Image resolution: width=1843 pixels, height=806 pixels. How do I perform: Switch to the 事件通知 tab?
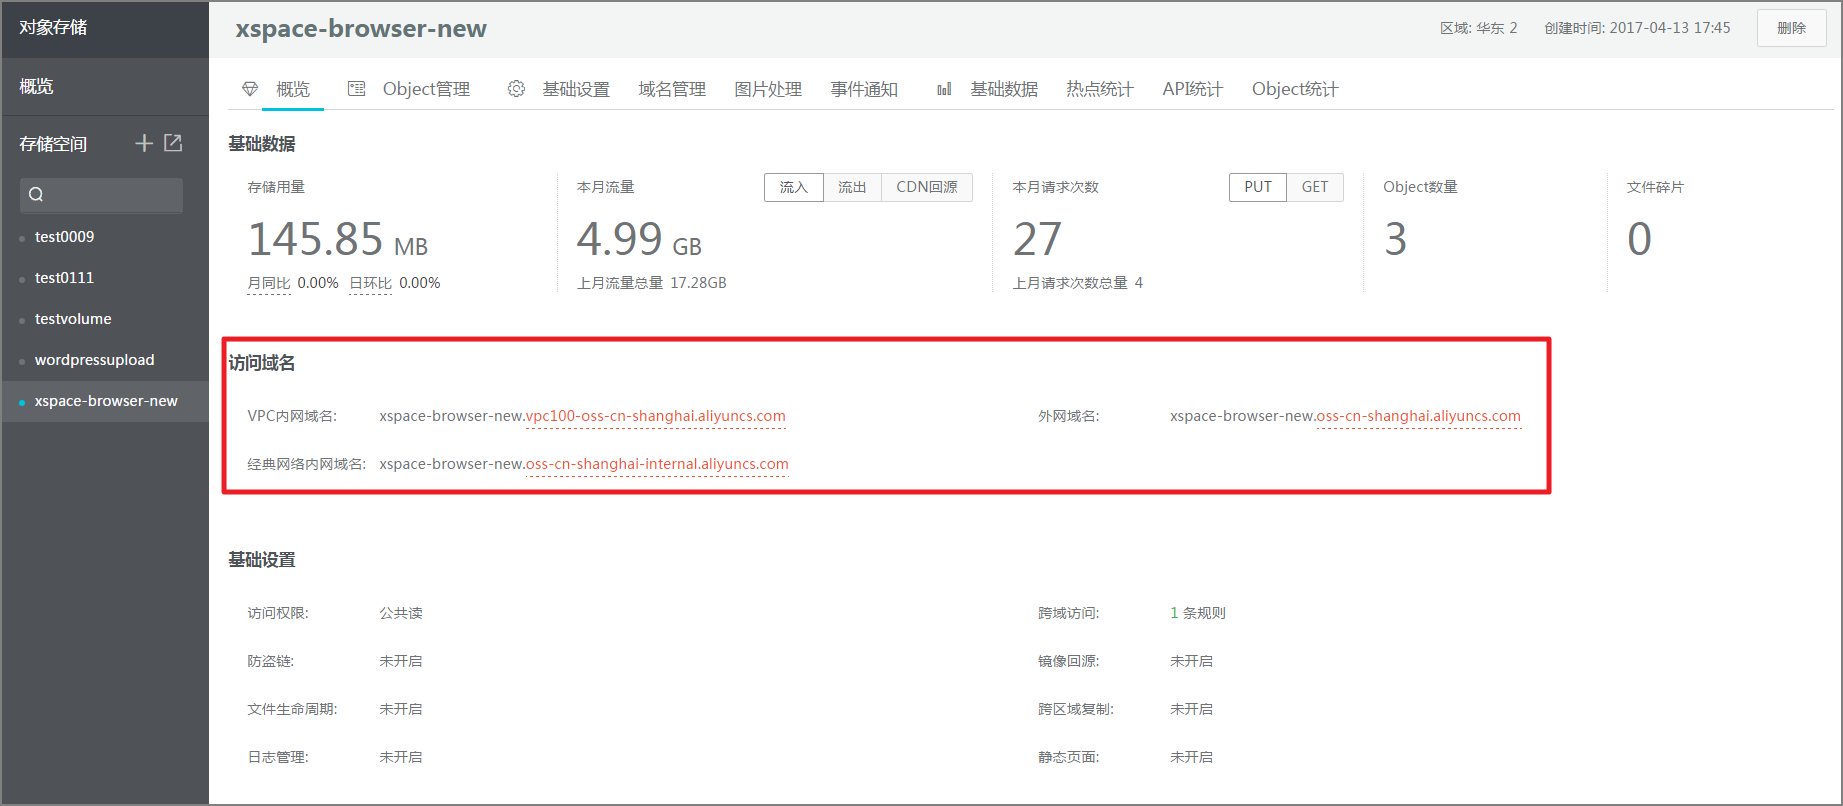[x=864, y=89]
